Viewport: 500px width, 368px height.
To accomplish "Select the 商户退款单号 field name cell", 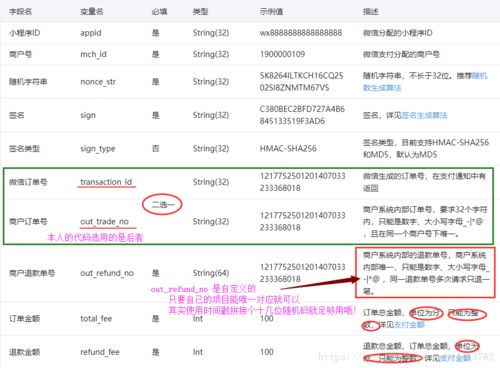I will (x=32, y=273).
